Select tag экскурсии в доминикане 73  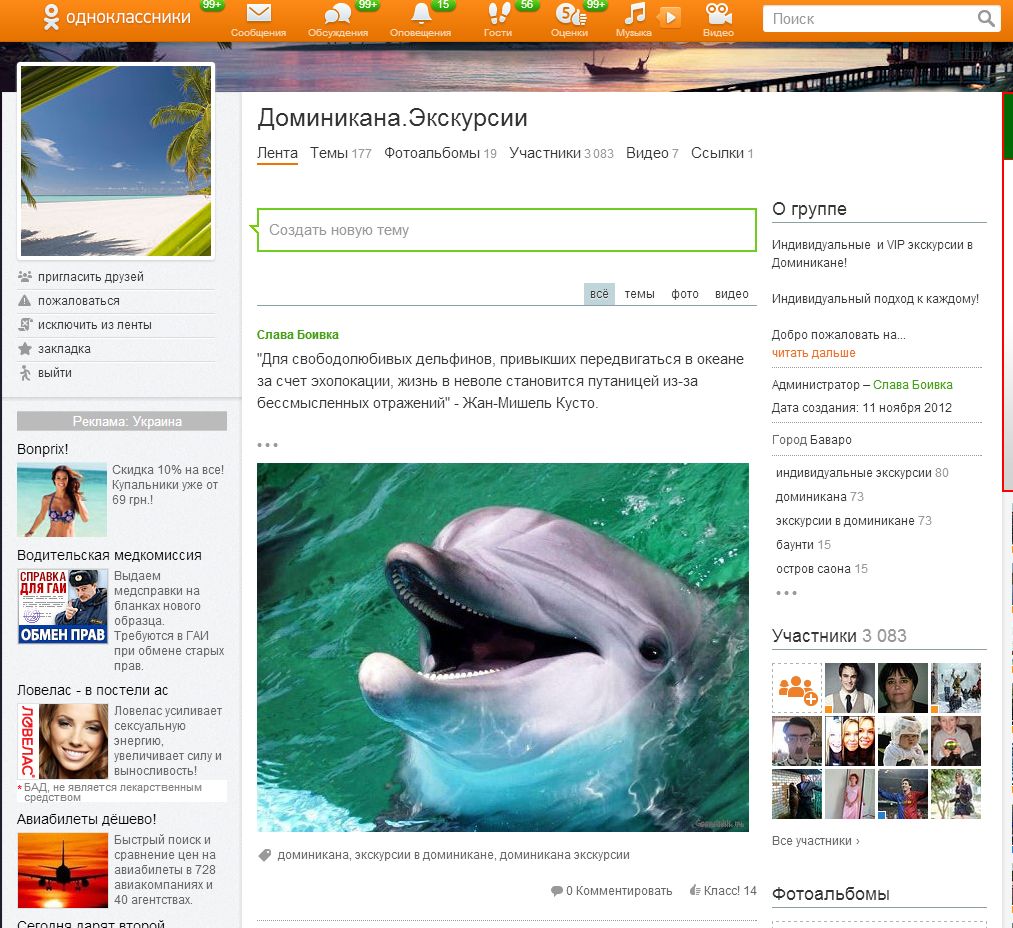pyautogui.click(x=853, y=521)
